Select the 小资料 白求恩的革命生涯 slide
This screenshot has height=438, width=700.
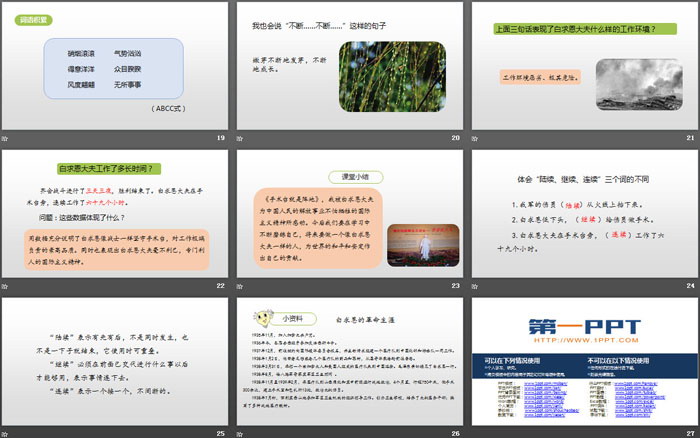(x=349, y=360)
